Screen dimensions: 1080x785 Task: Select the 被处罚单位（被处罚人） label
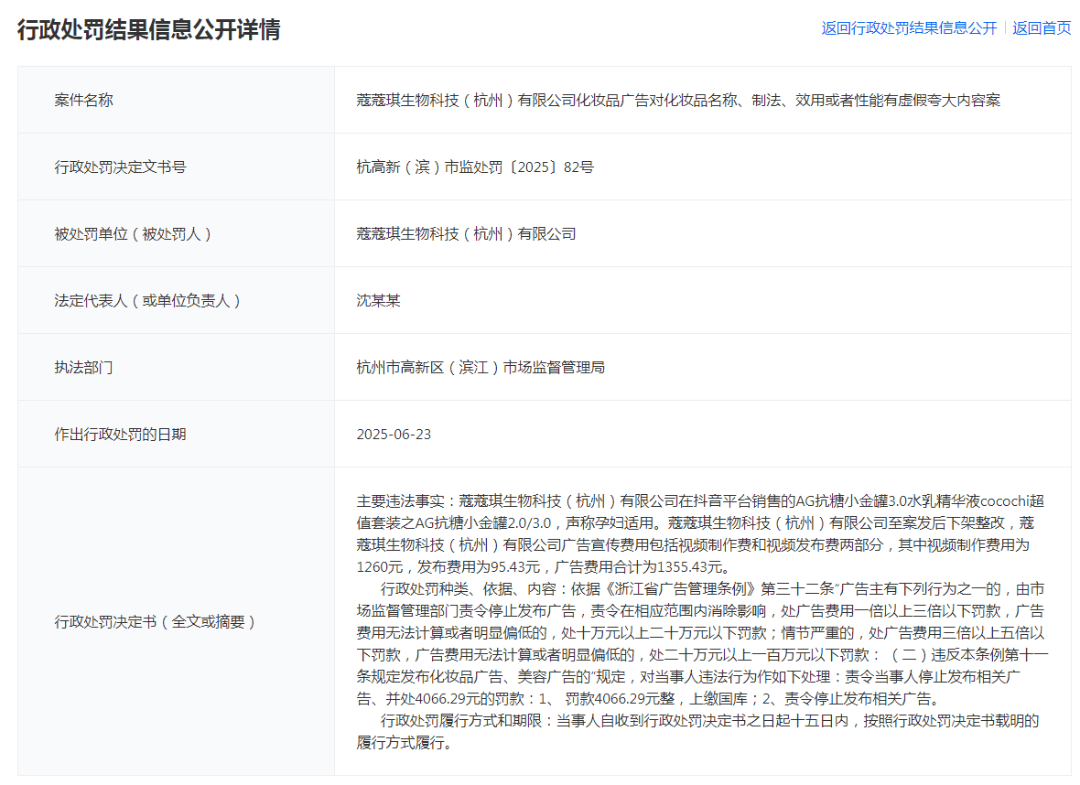tap(133, 234)
